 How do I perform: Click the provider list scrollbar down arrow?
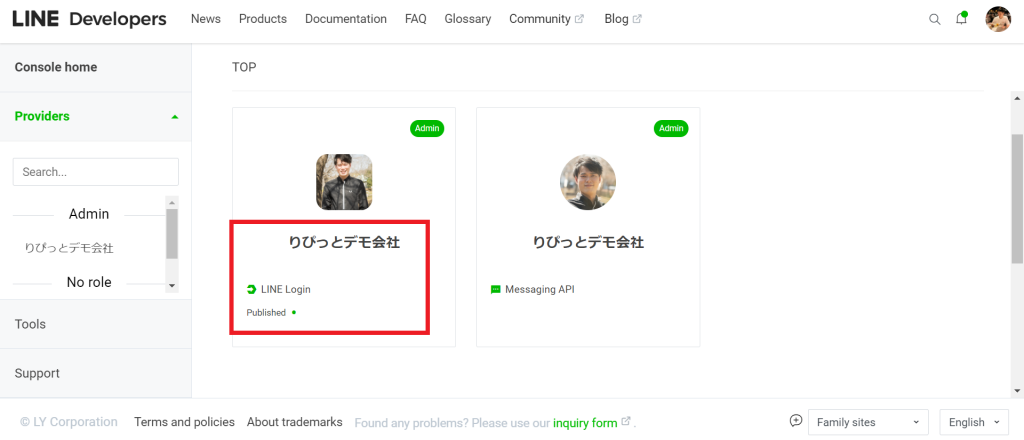[x=172, y=285]
